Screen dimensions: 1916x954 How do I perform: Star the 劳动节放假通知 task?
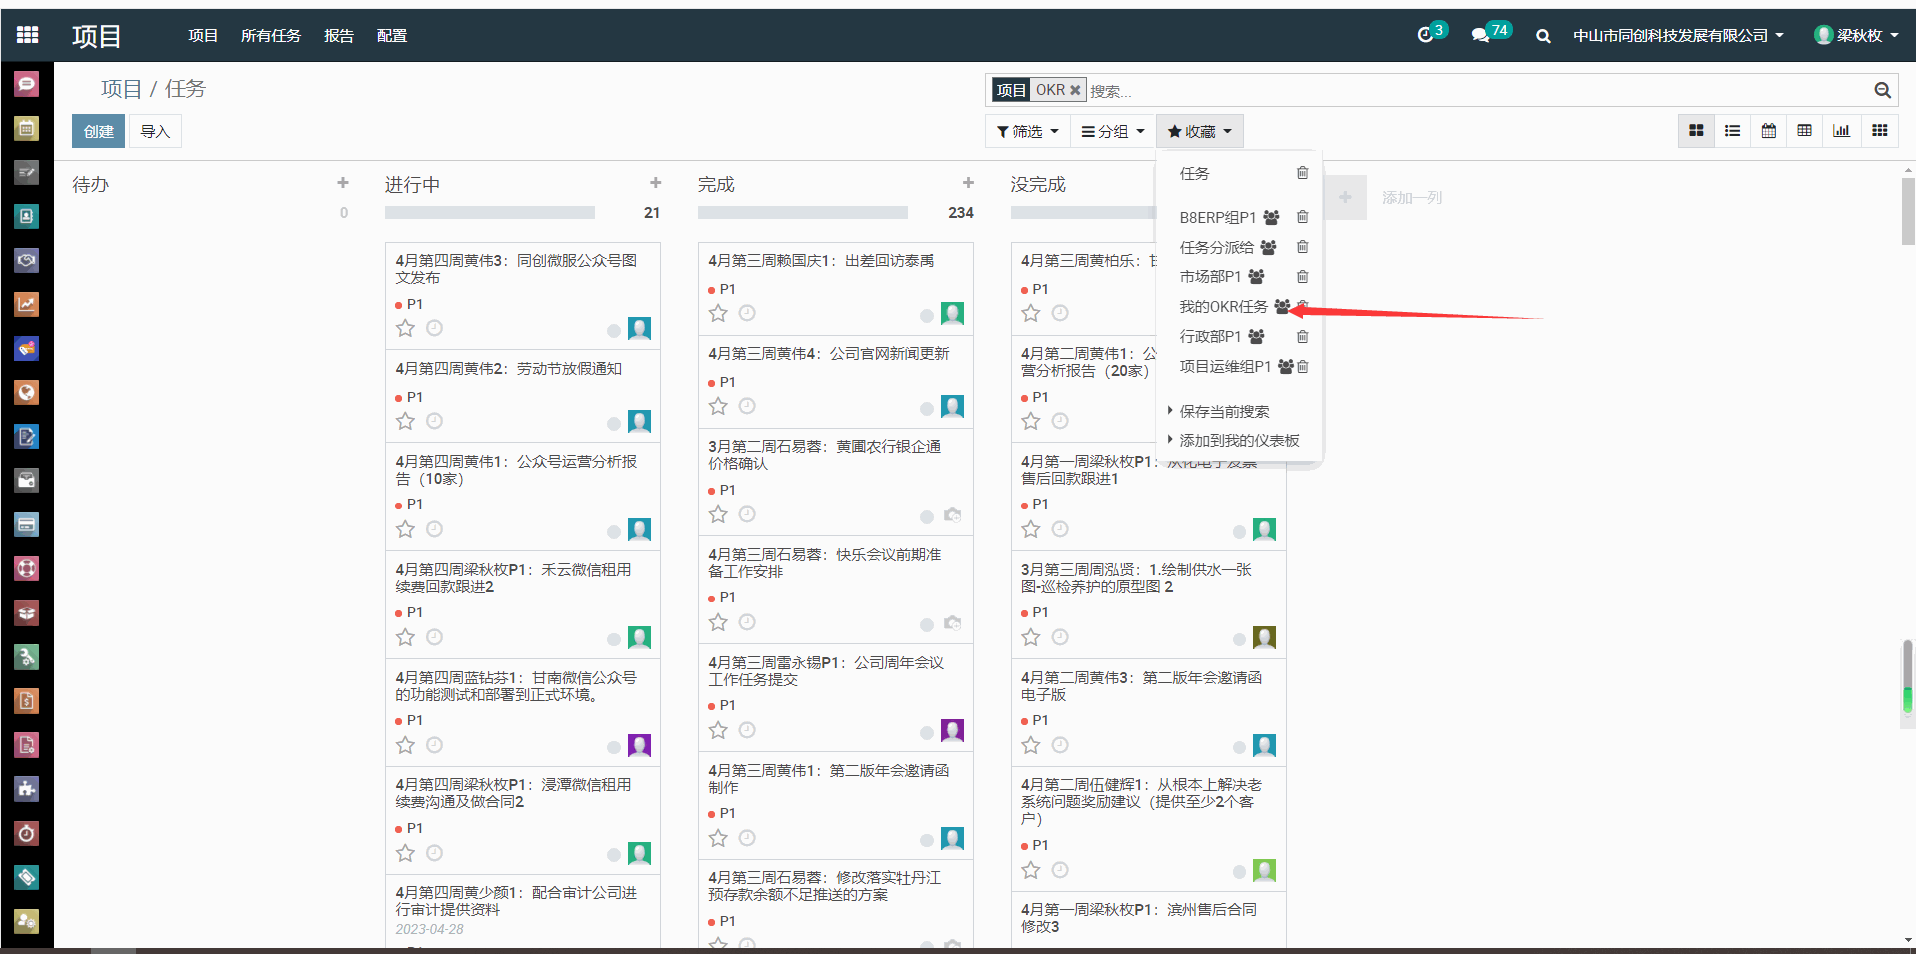[405, 421]
